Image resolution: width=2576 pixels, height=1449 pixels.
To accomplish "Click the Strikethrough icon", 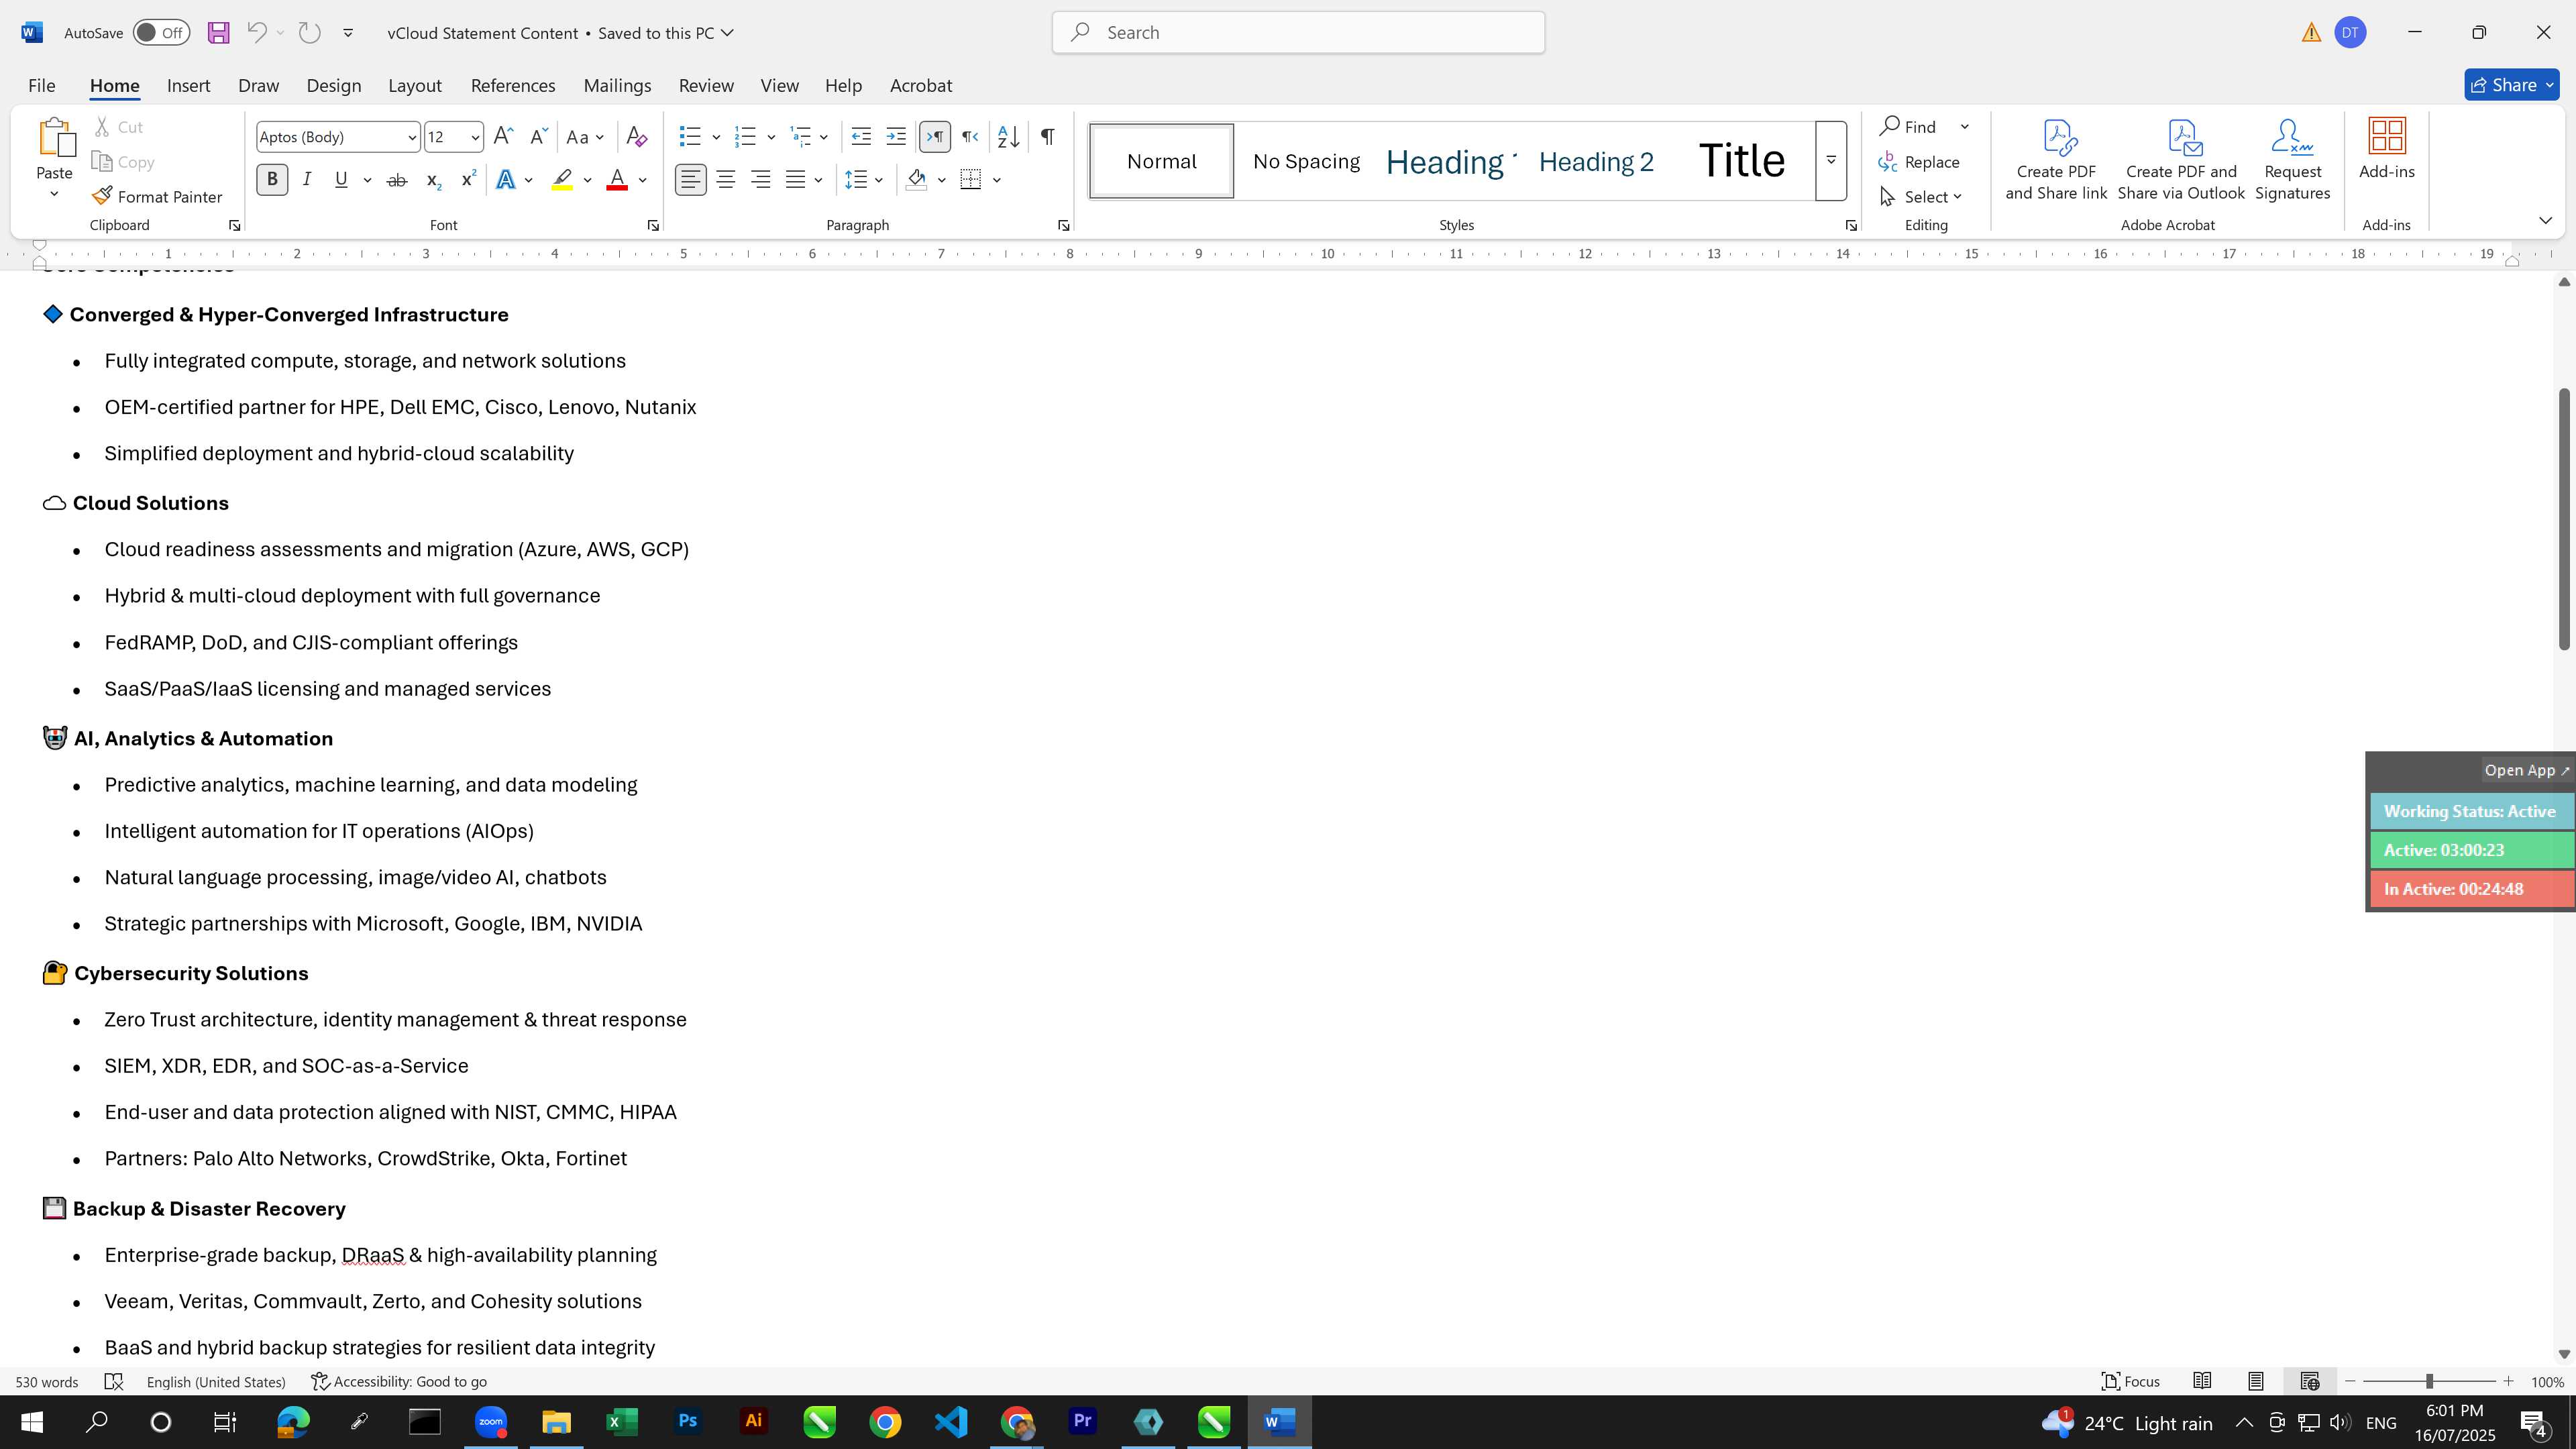I will (x=396, y=180).
